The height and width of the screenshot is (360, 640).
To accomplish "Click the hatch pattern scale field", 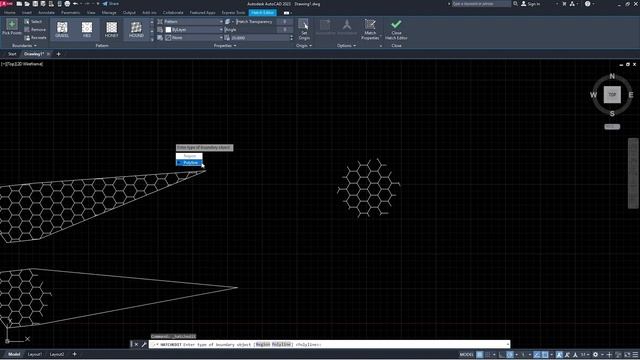I will (x=259, y=38).
